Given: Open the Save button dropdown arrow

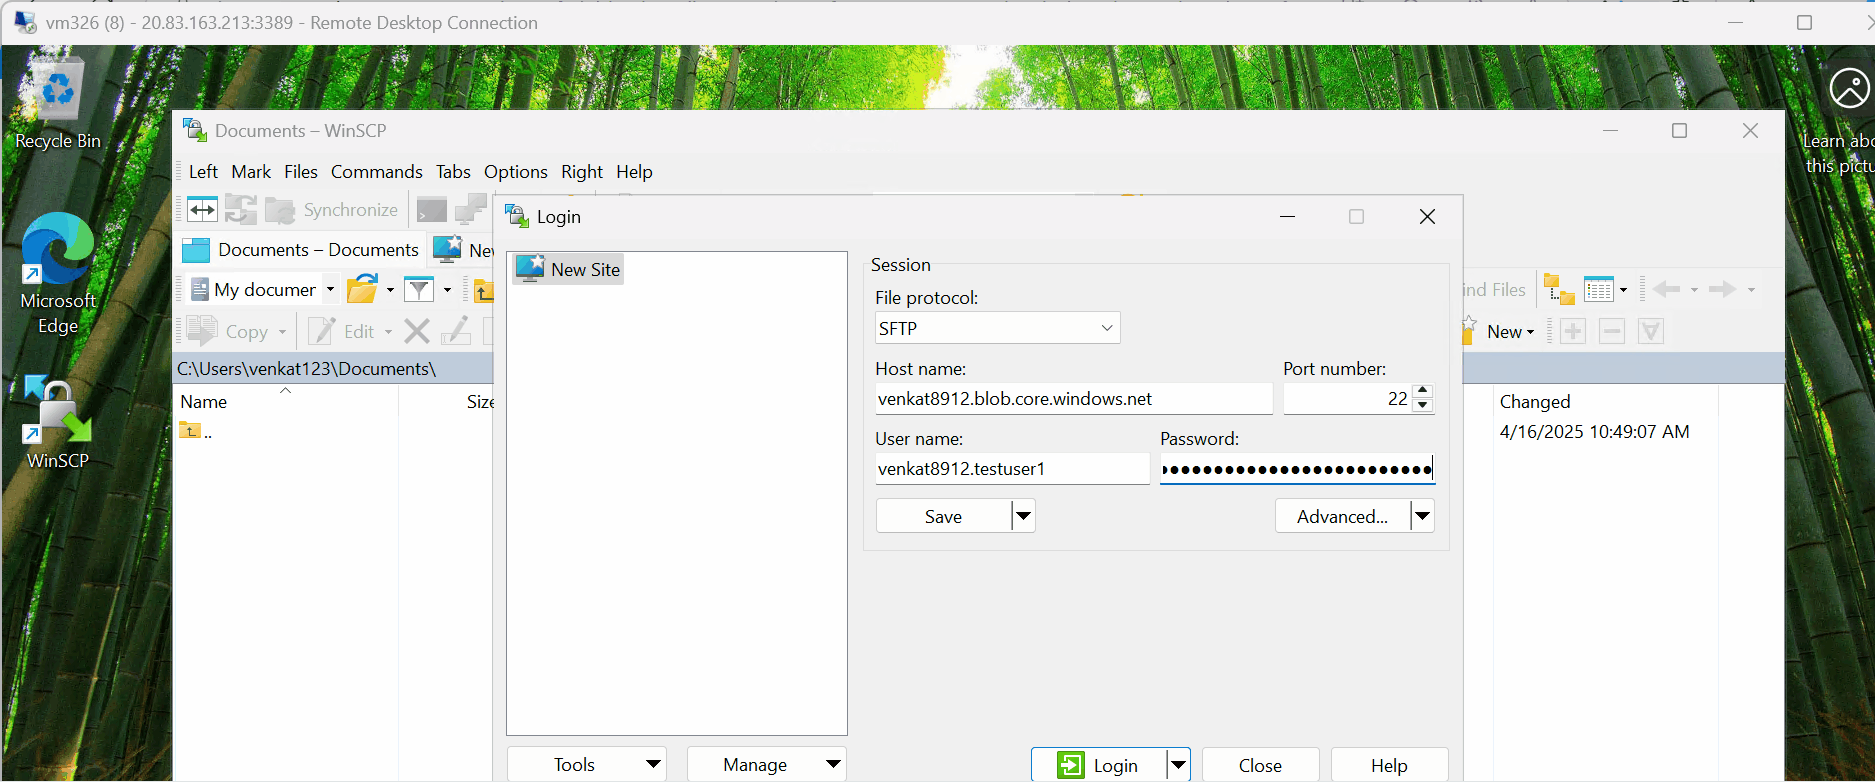Looking at the screenshot, I should click(x=1022, y=516).
